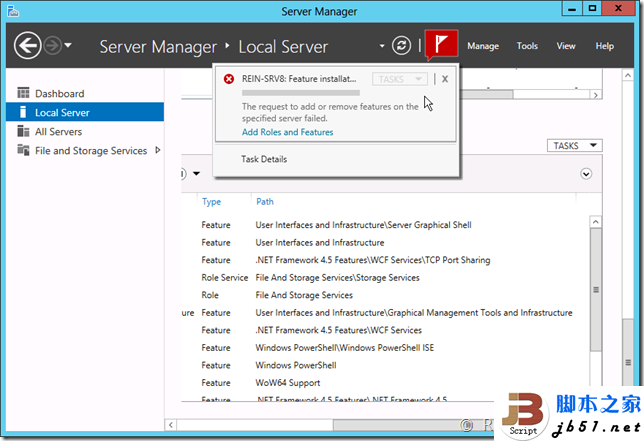Screen dimensions: 644x441
Task: Open the breadcrumb dropdown arrow beside Local Server
Action: (382, 47)
